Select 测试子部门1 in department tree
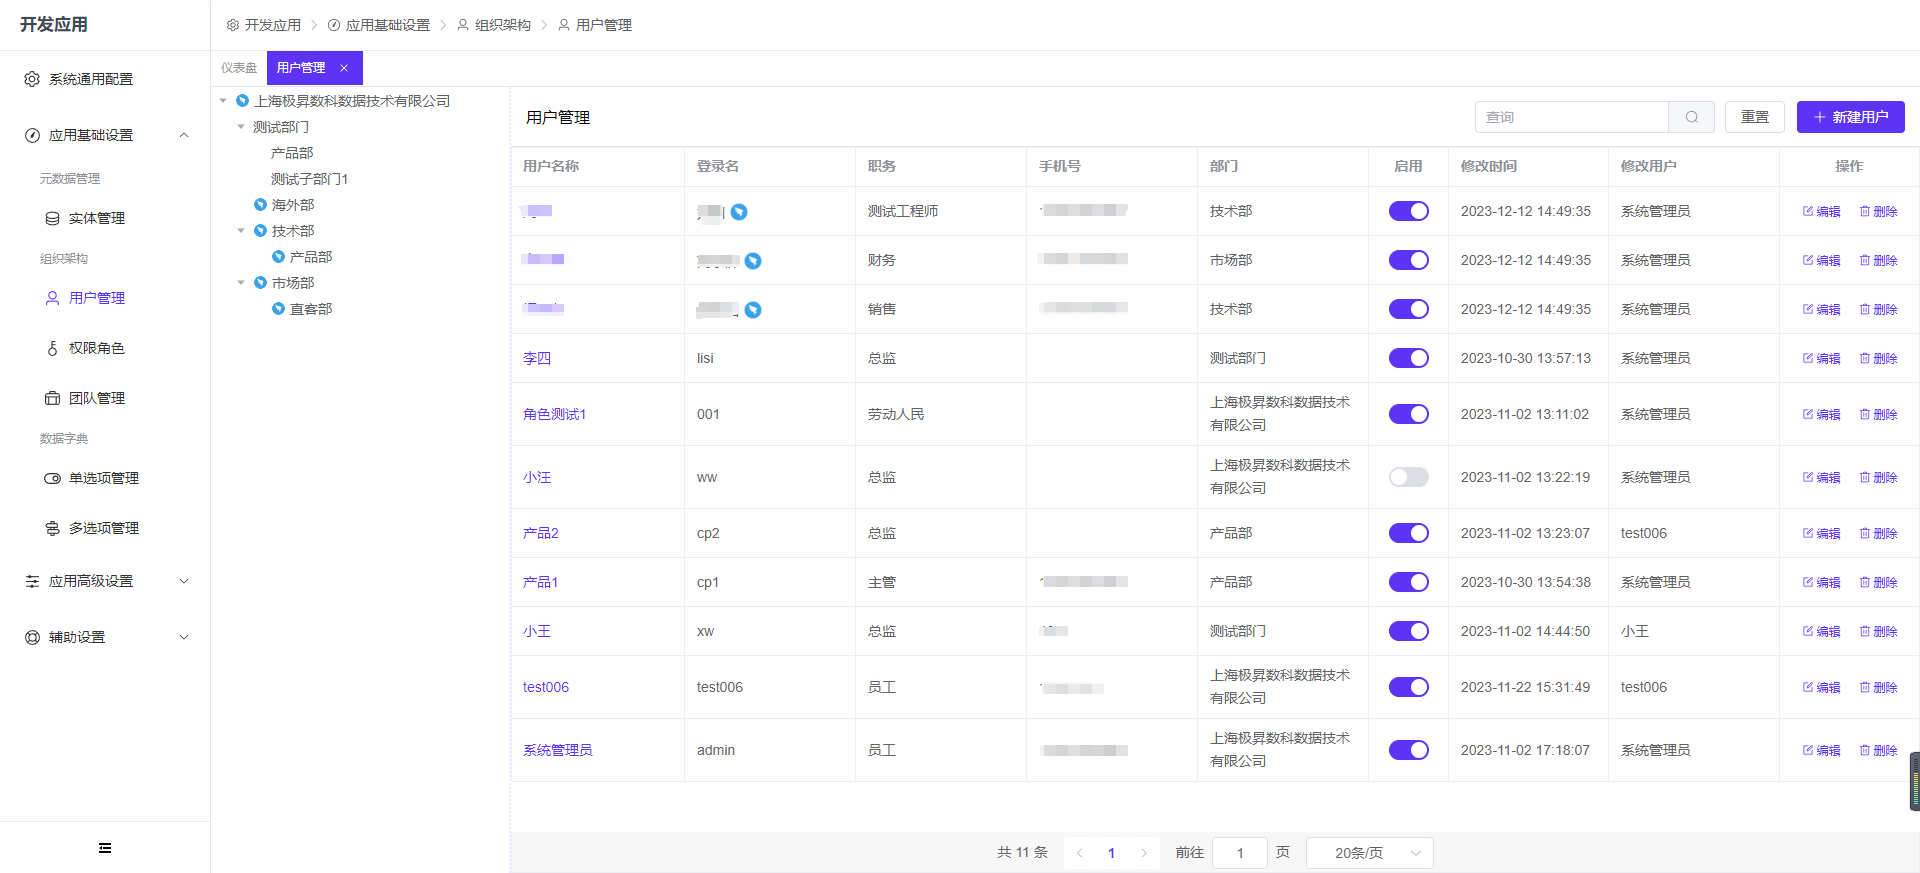This screenshot has height=873, width=1920. click(309, 179)
